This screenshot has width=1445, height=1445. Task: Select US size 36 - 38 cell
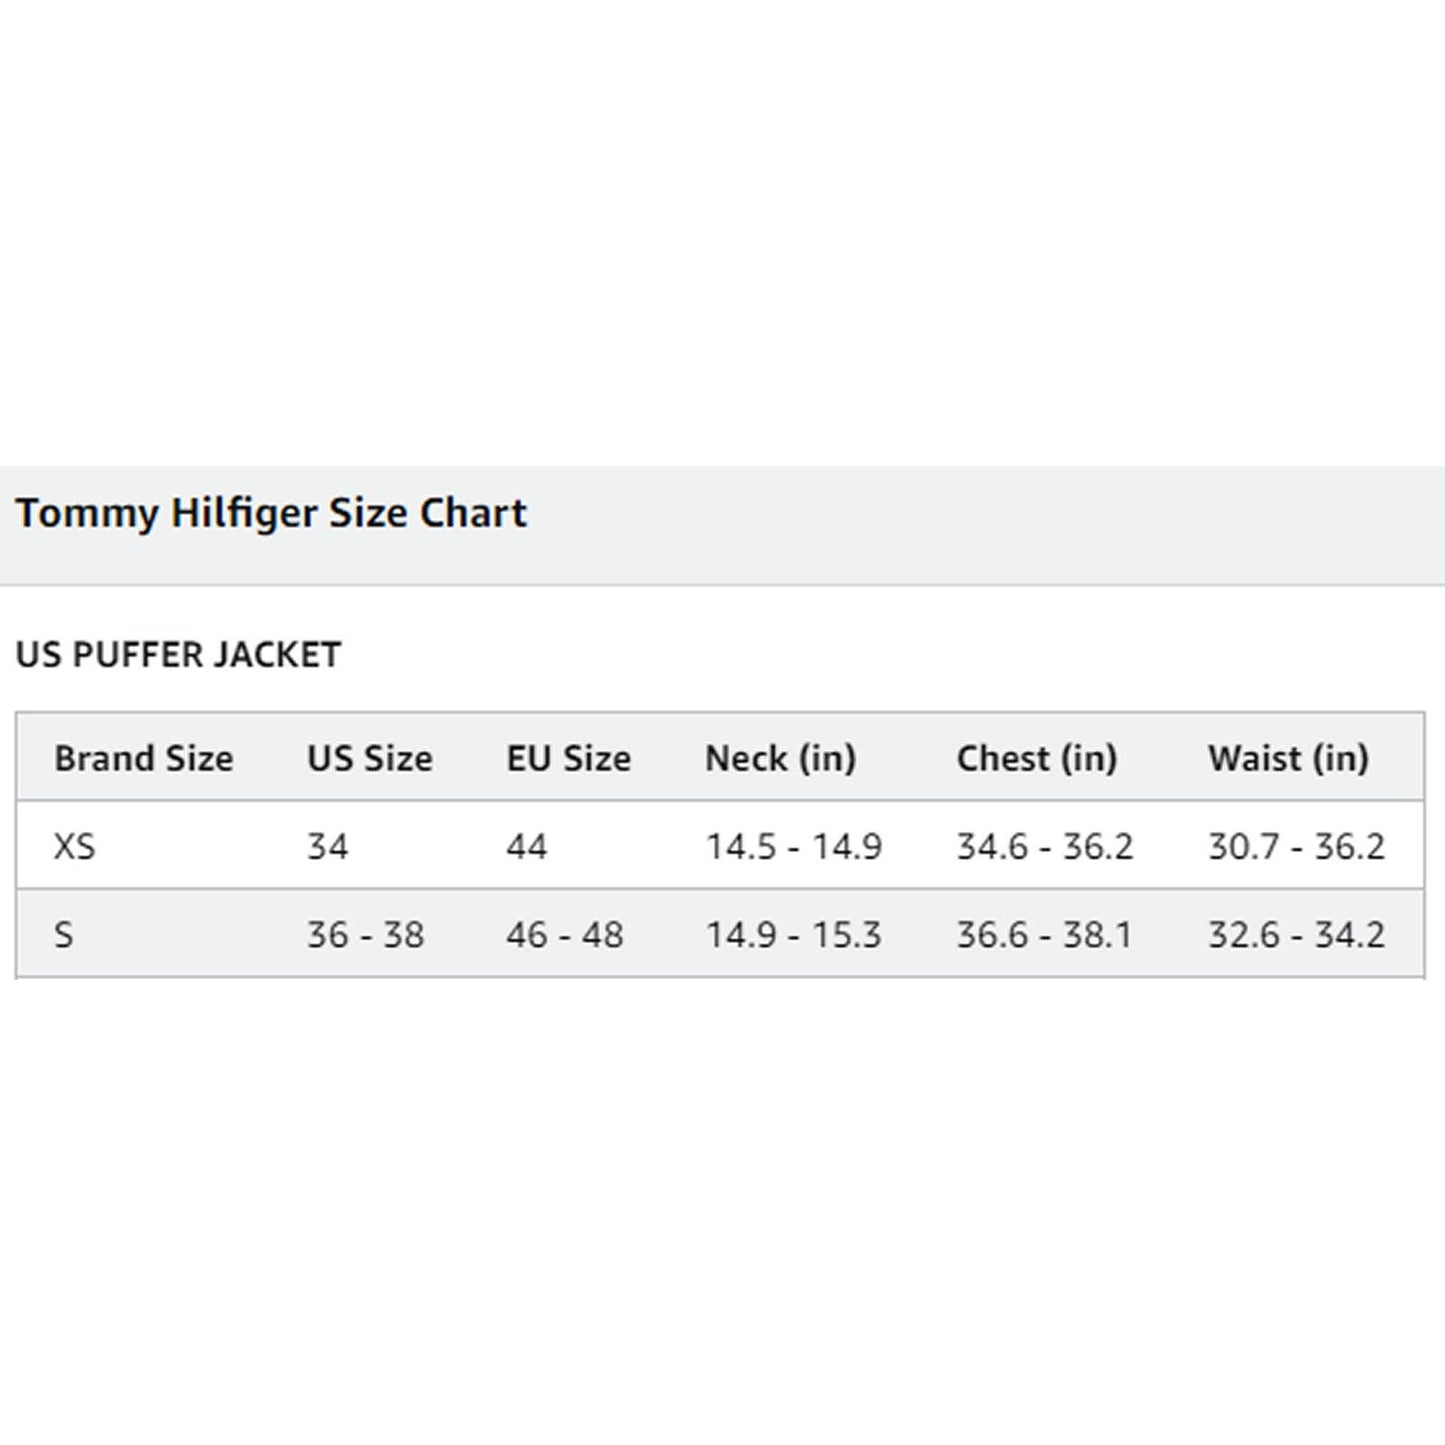[366, 935]
